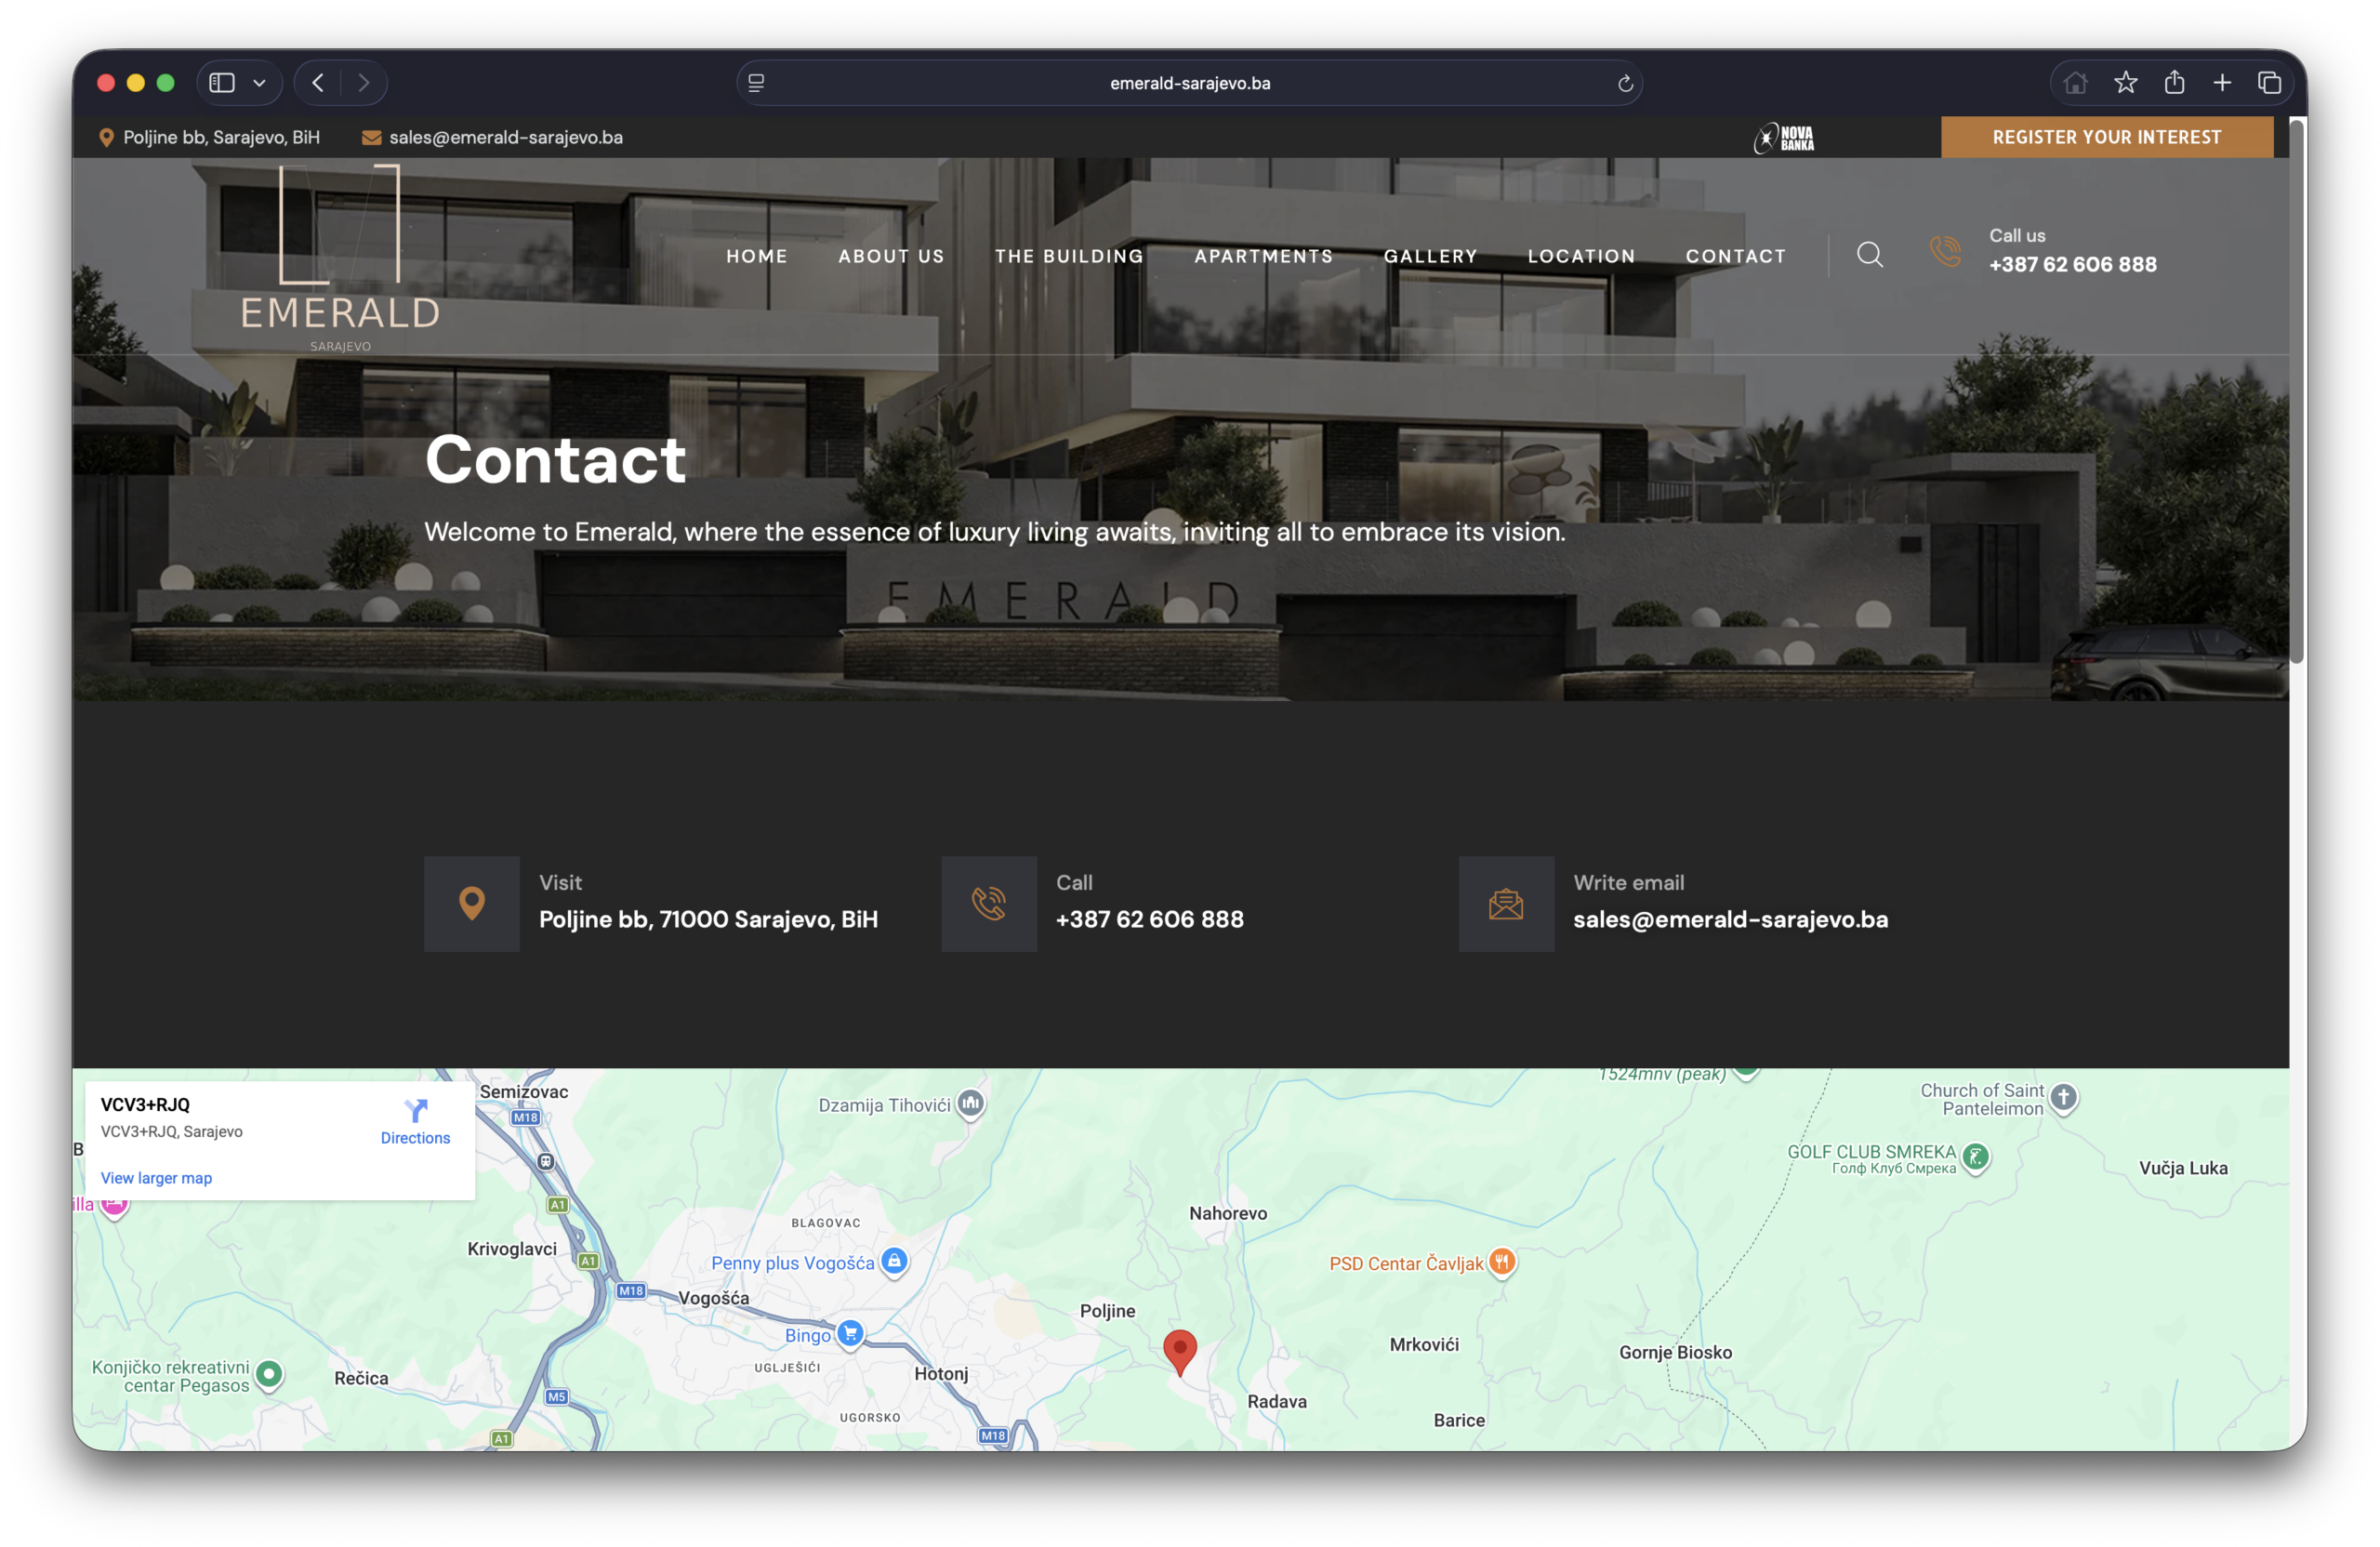This screenshot has width=2380, height=1547.
Task: Click the Share icon in Safari toolbar
Action: tap(2174, 83)
